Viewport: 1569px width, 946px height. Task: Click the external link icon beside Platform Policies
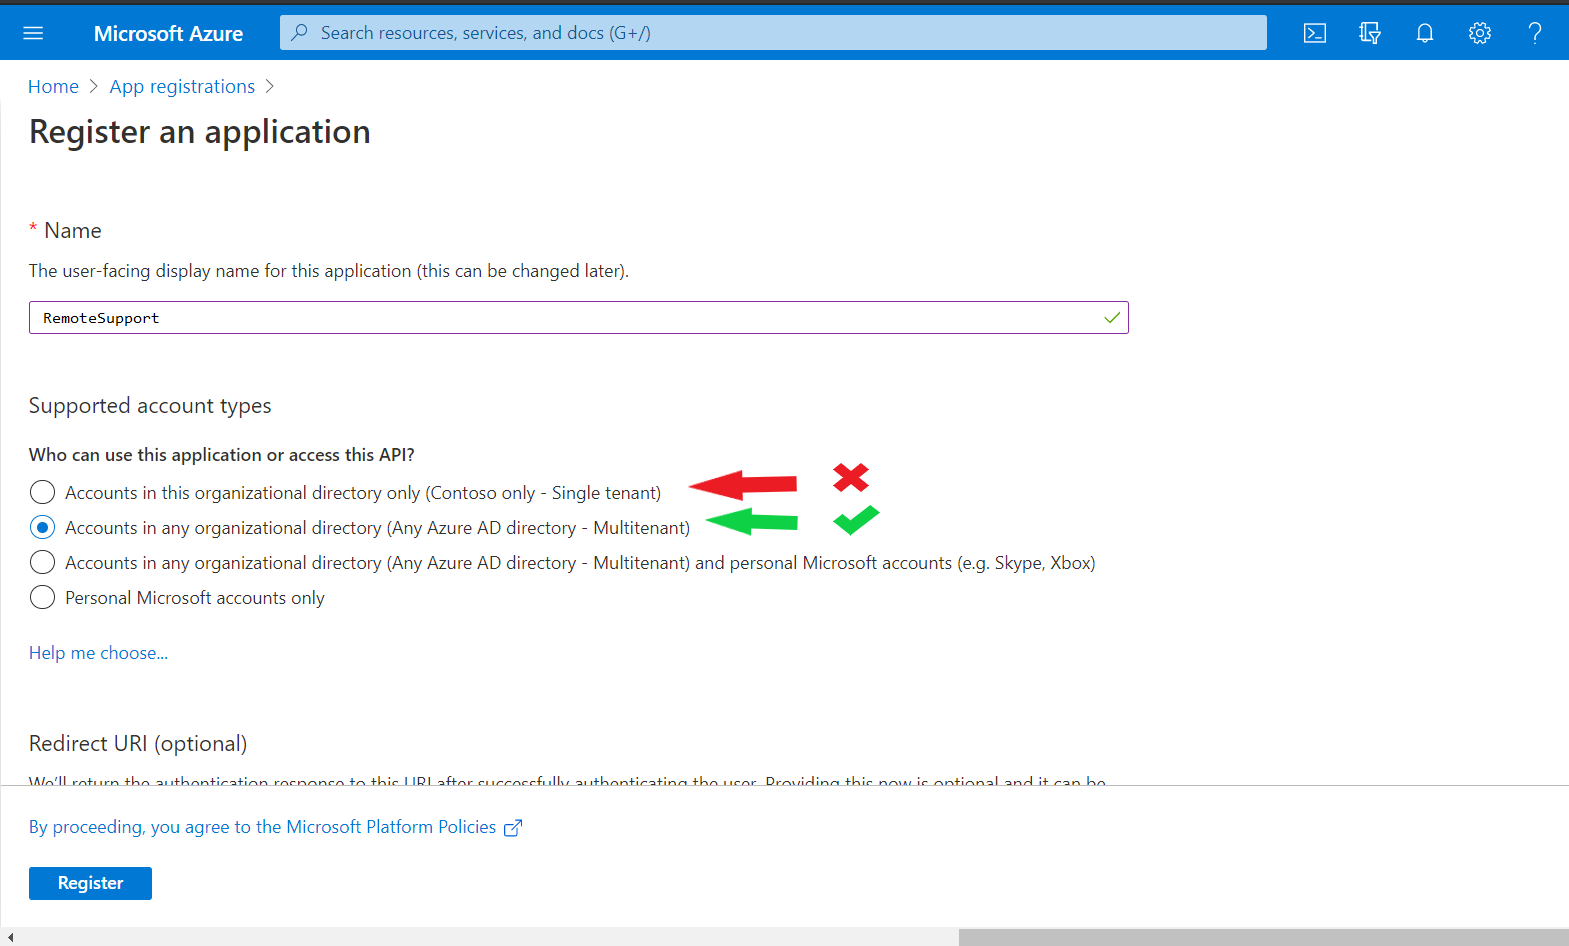coord(513,828)
